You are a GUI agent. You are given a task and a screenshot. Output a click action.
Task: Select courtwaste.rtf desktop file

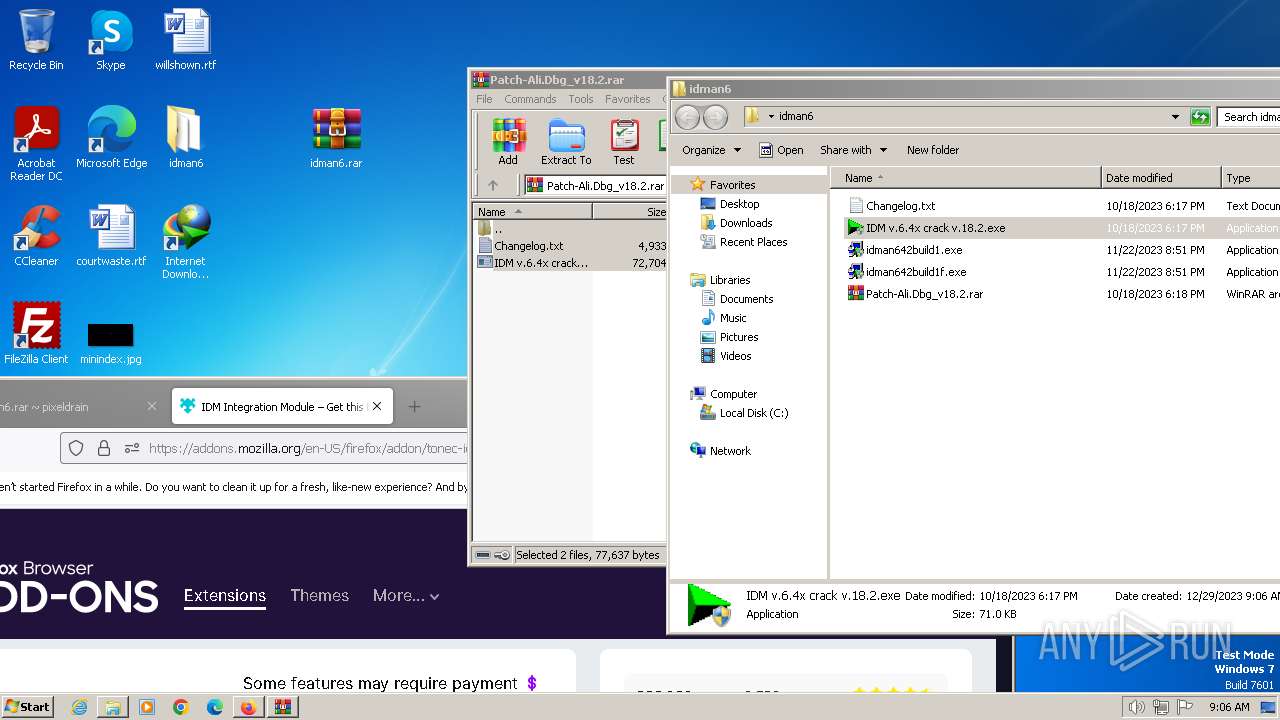pyautogui.click(x=111, y=236)
